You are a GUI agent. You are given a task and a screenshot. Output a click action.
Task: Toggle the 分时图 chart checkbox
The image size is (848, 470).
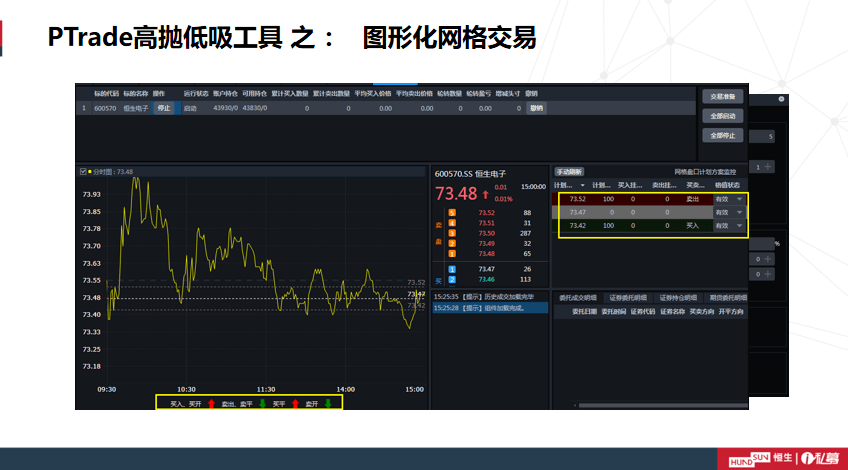83,172
